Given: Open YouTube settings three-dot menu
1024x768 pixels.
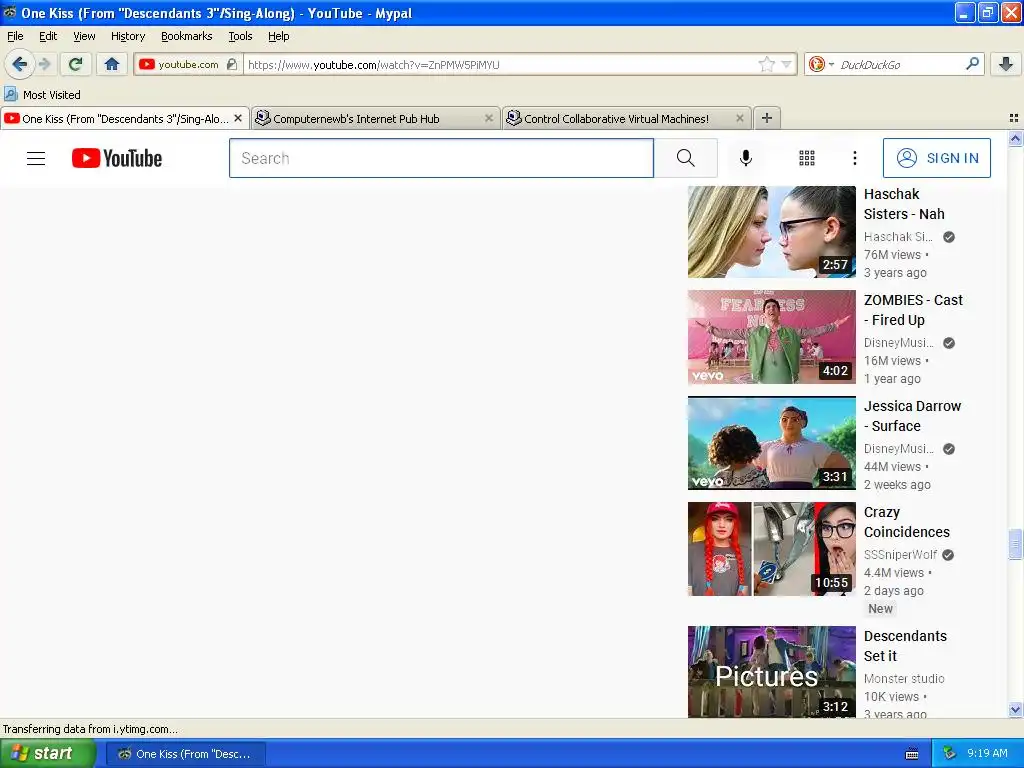Looking at the screenshot, I should click(854, 158).
